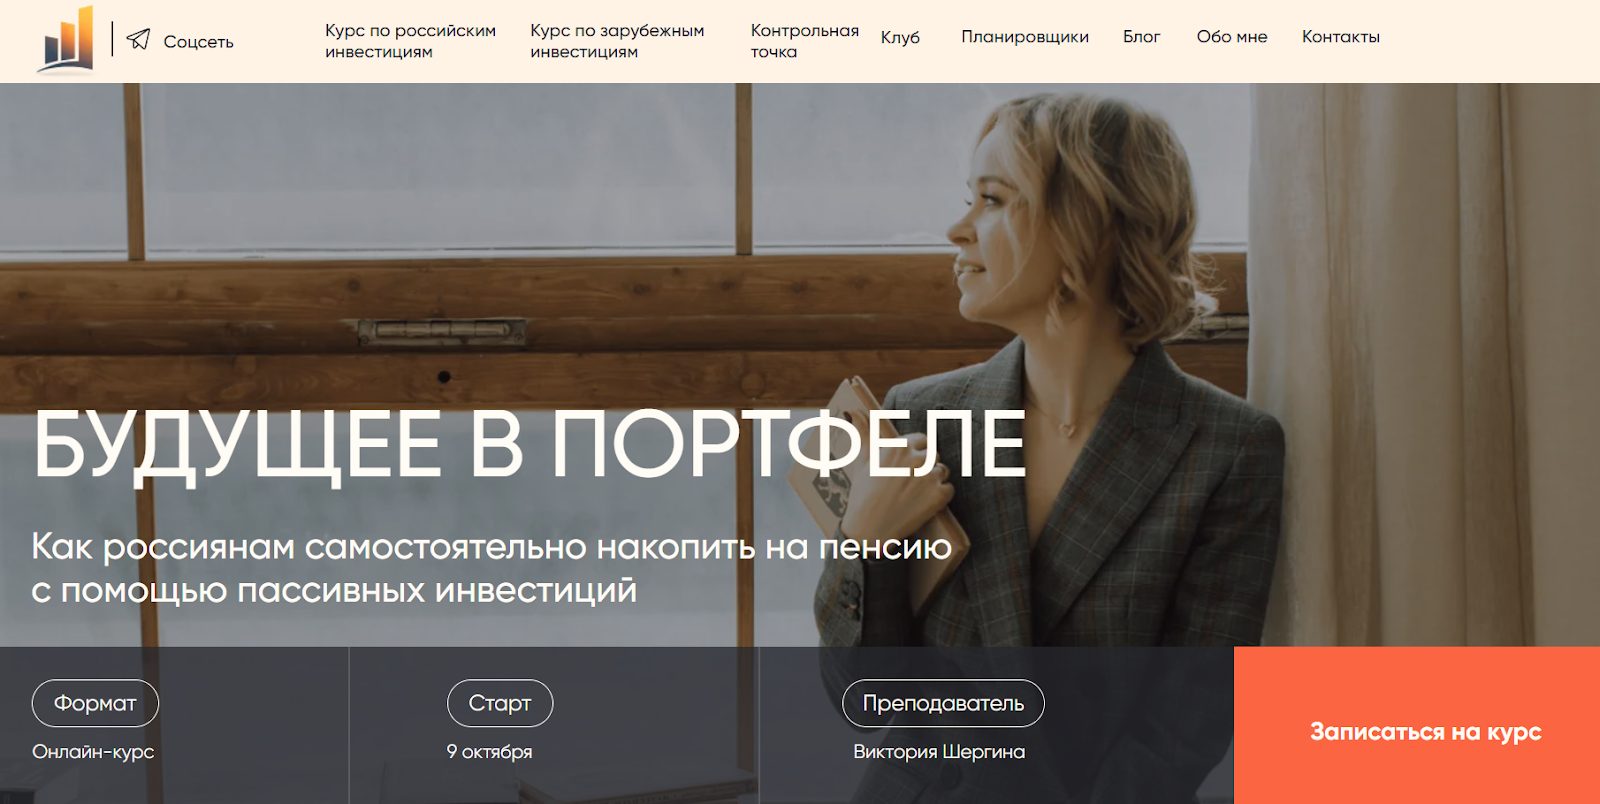Select the Клуб menu item
Screen dimensions: 1600x804
(900, 37)
